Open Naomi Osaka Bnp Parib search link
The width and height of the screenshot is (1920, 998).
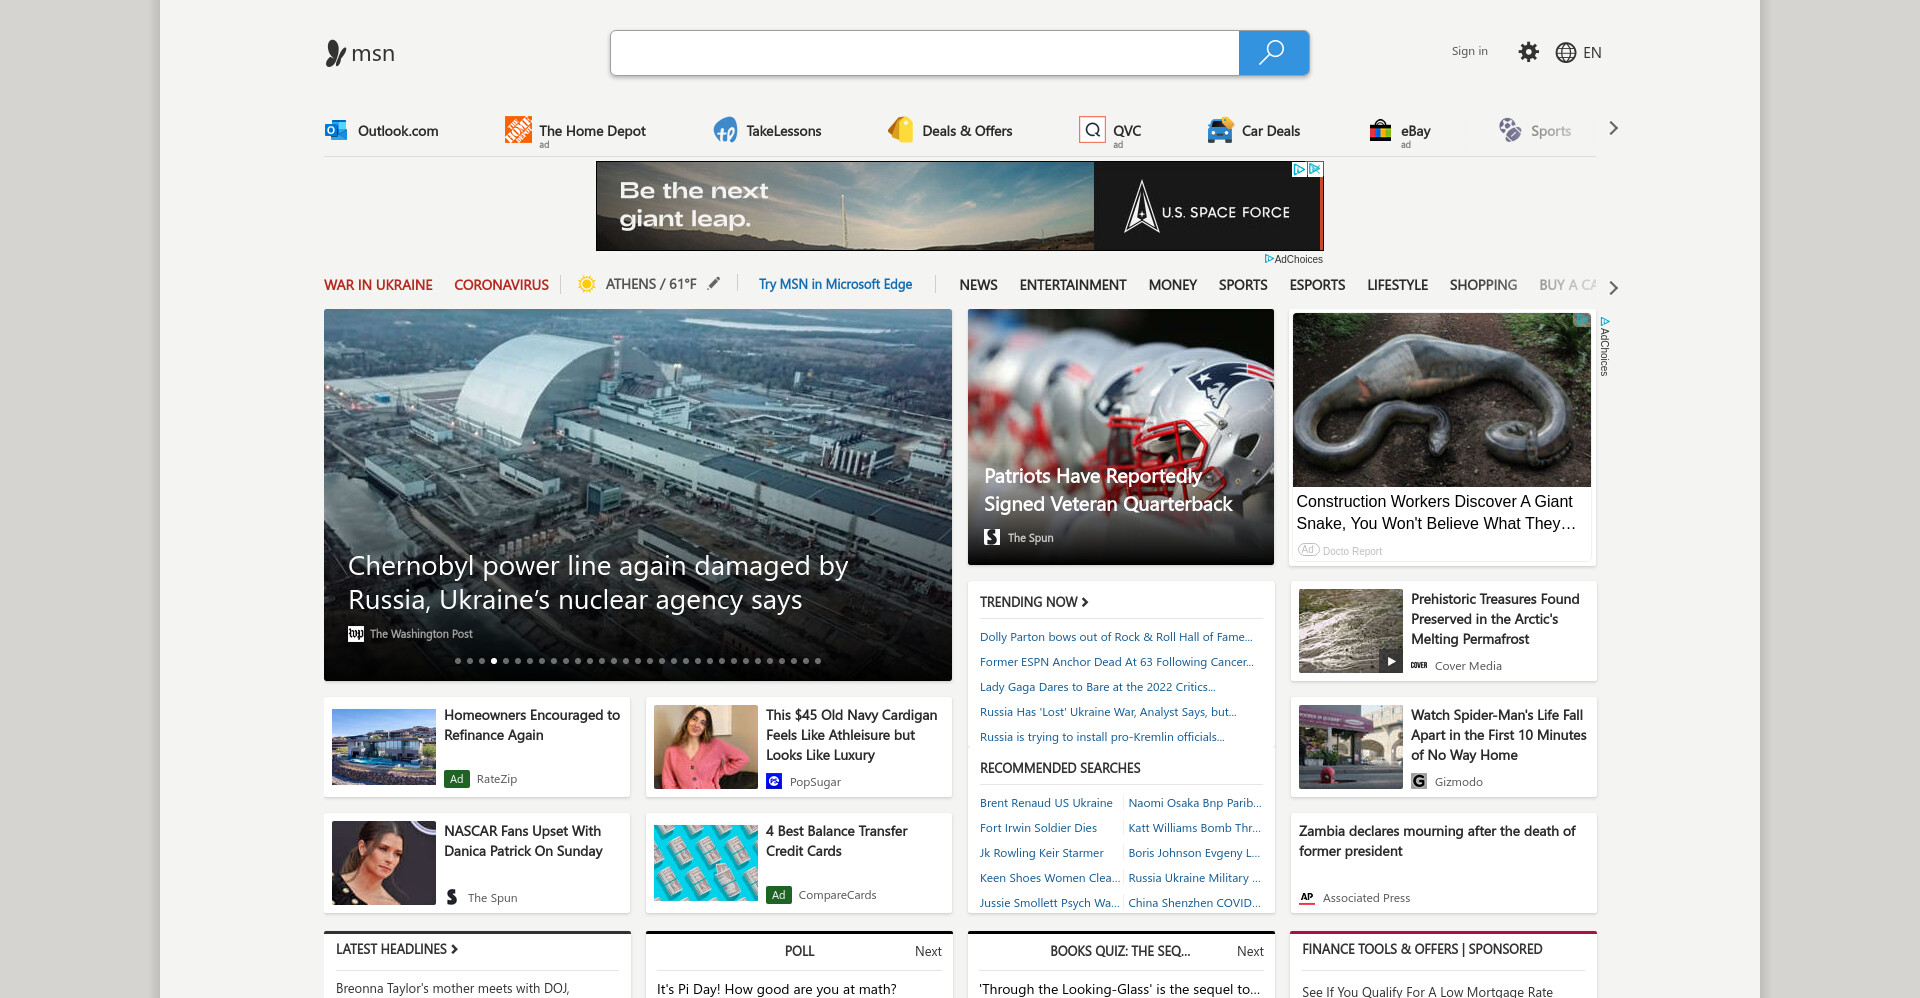pyautogui.click(x=1195, y=803)
